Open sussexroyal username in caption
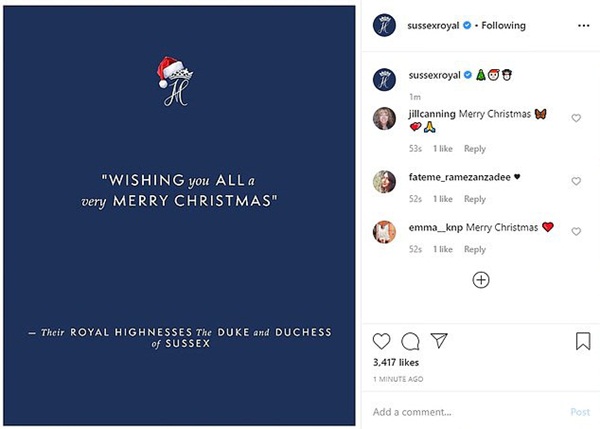The image size is (600, 429). [x=433, y=75]
